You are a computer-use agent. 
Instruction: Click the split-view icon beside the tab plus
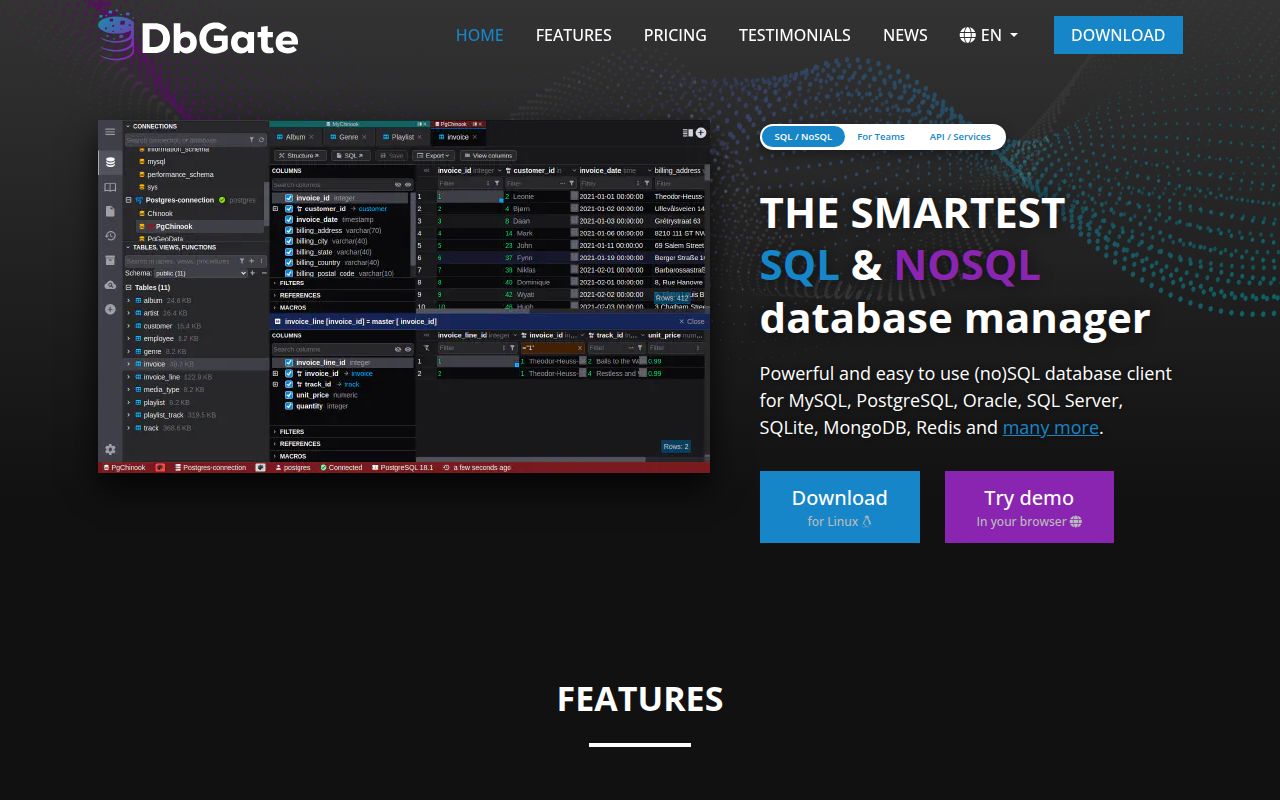(x=688, y=132)
